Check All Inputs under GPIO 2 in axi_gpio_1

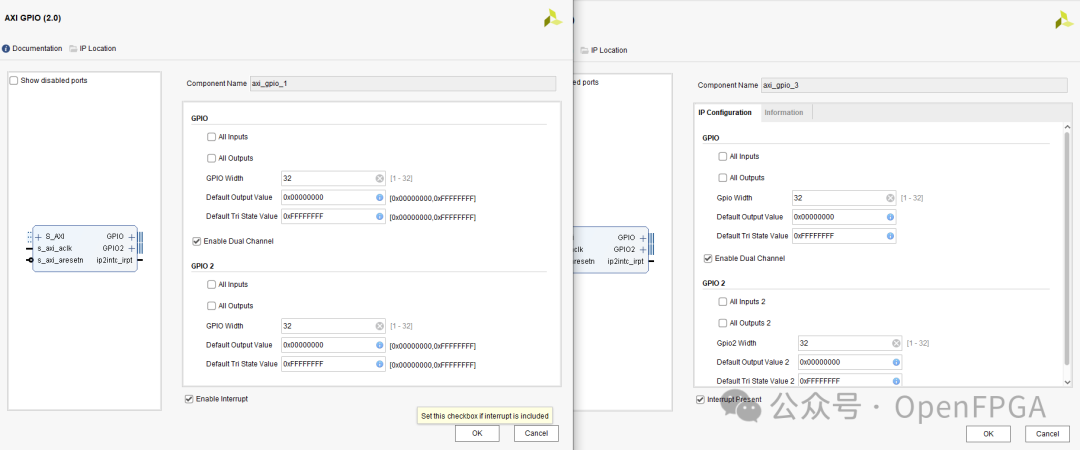(211, 284)
